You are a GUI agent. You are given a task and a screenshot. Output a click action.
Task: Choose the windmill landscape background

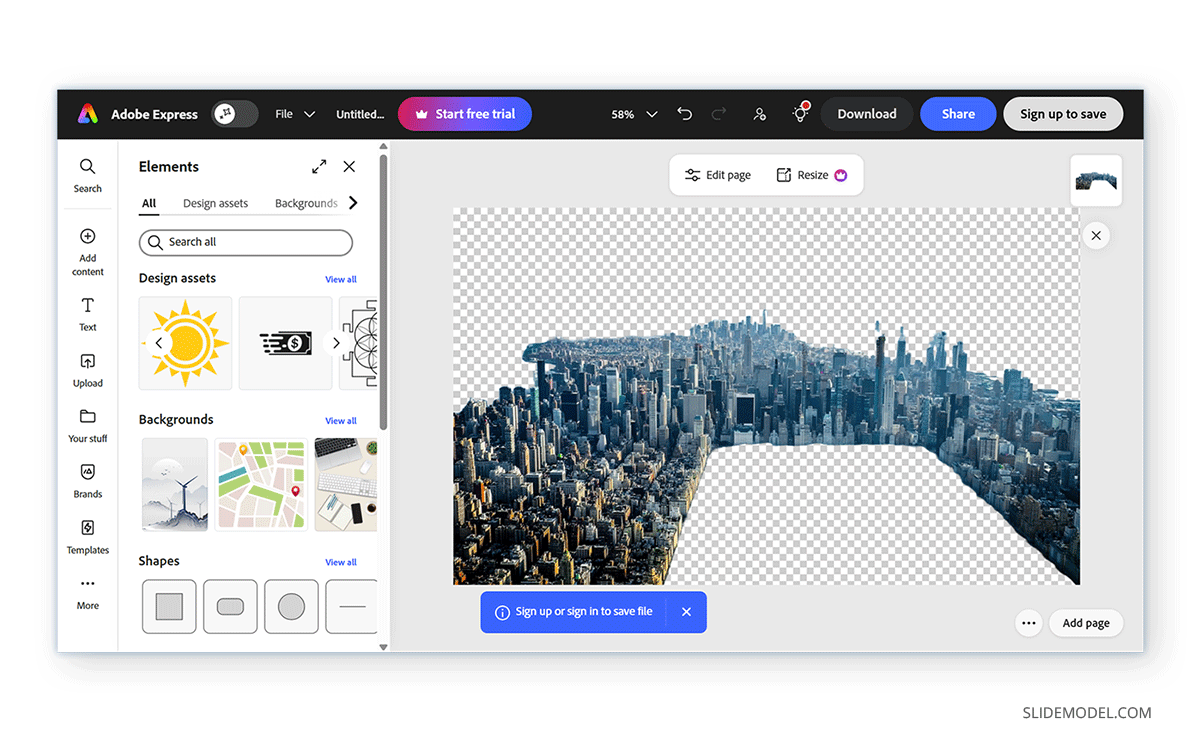point(175,484)
